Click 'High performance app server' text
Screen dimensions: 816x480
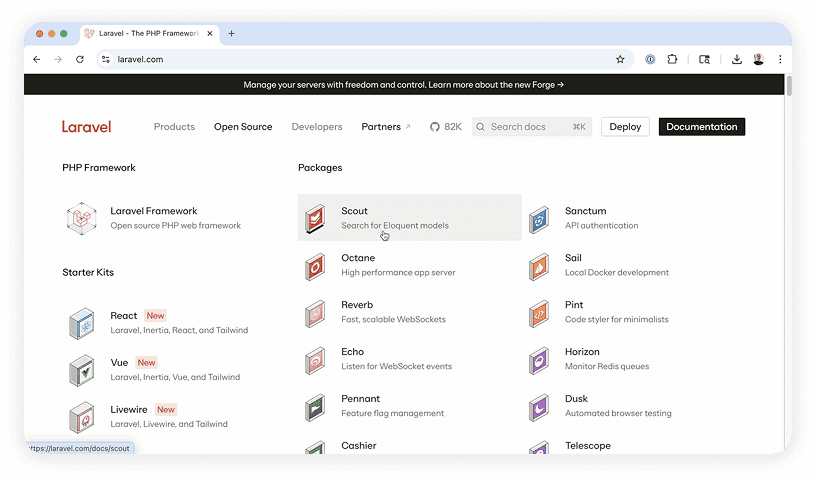pos(398,272)
